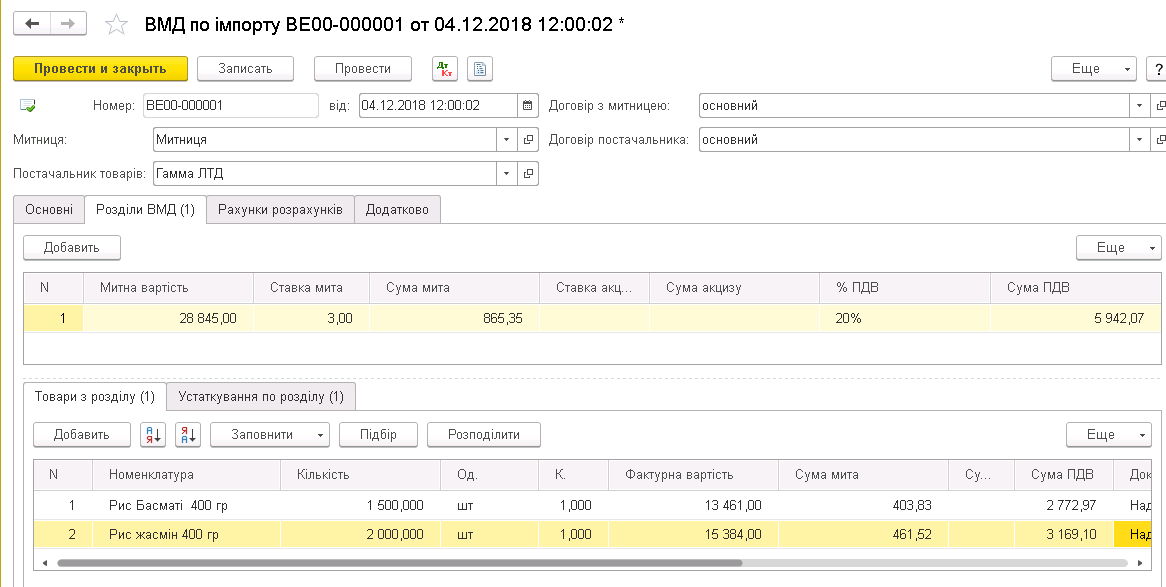Click the Номенклатура column header
Screen dimensions: 1166x587
186,475
